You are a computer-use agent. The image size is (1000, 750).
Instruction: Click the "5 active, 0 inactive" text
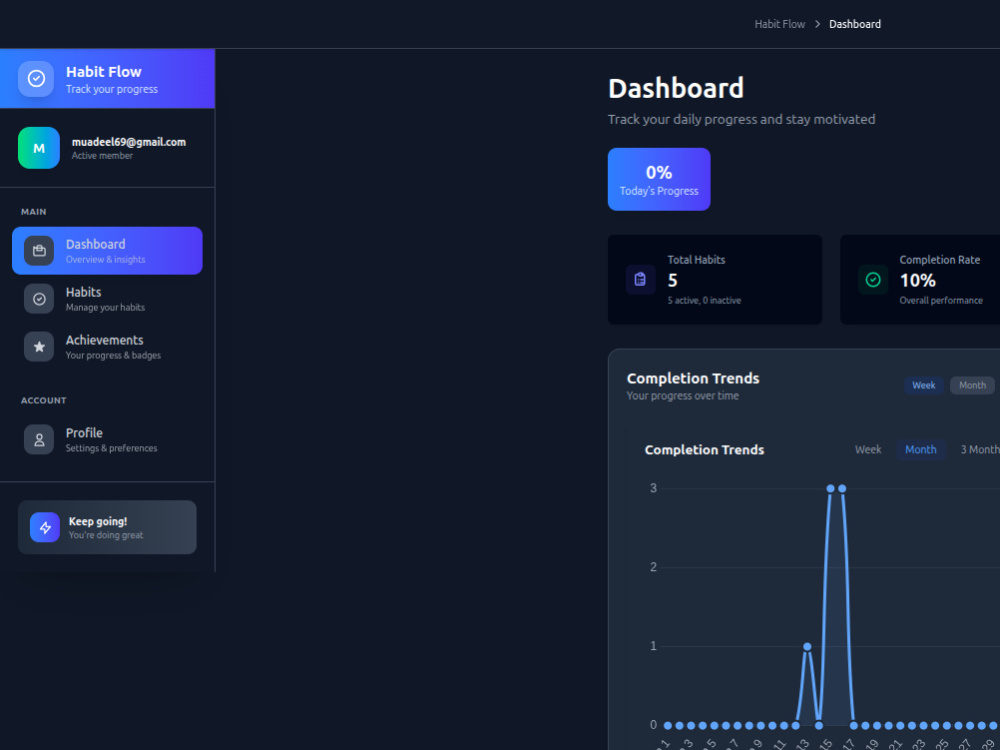704,300
